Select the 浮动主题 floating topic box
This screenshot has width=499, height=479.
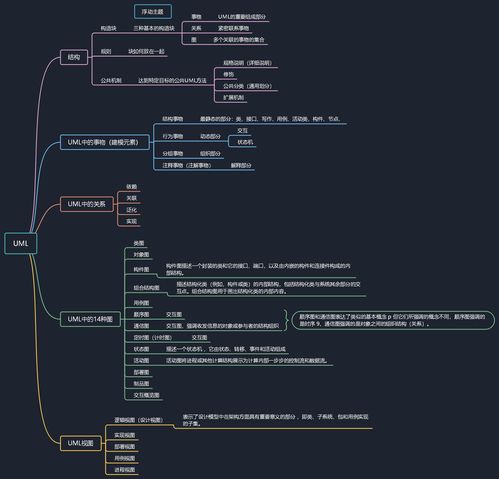(x=153, y=12)
